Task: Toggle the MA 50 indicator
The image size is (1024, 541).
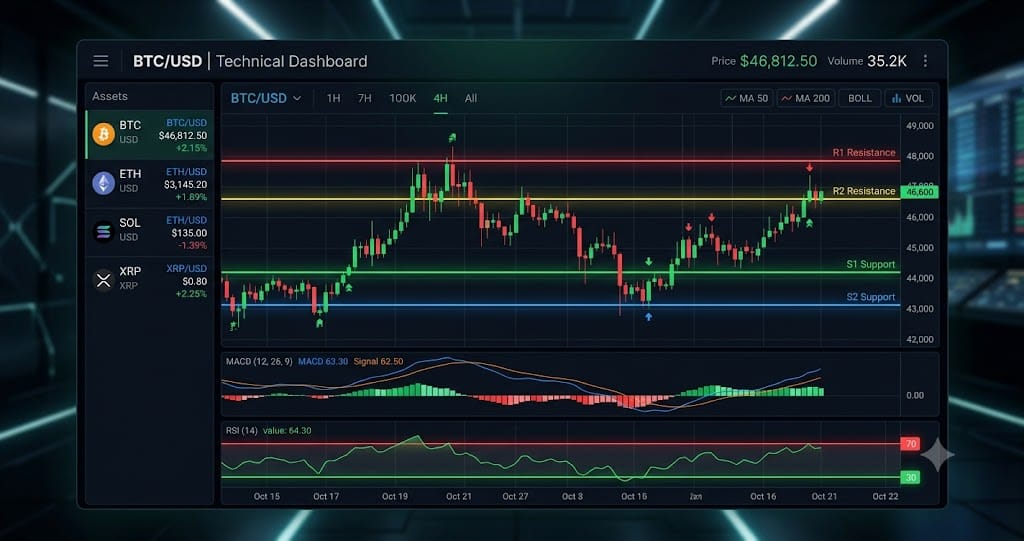Action: point(746,98)
